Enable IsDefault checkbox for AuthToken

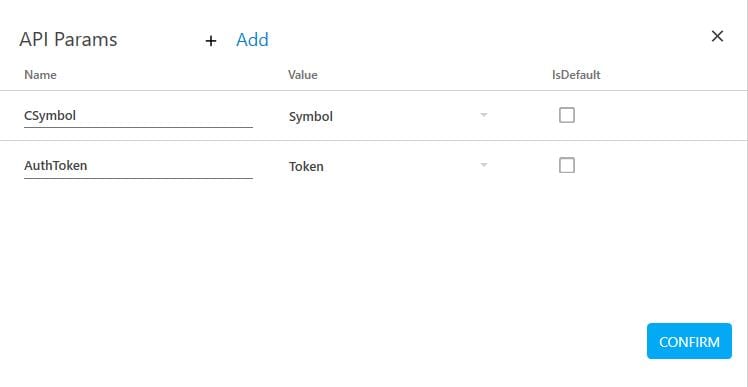coord(567,165)
